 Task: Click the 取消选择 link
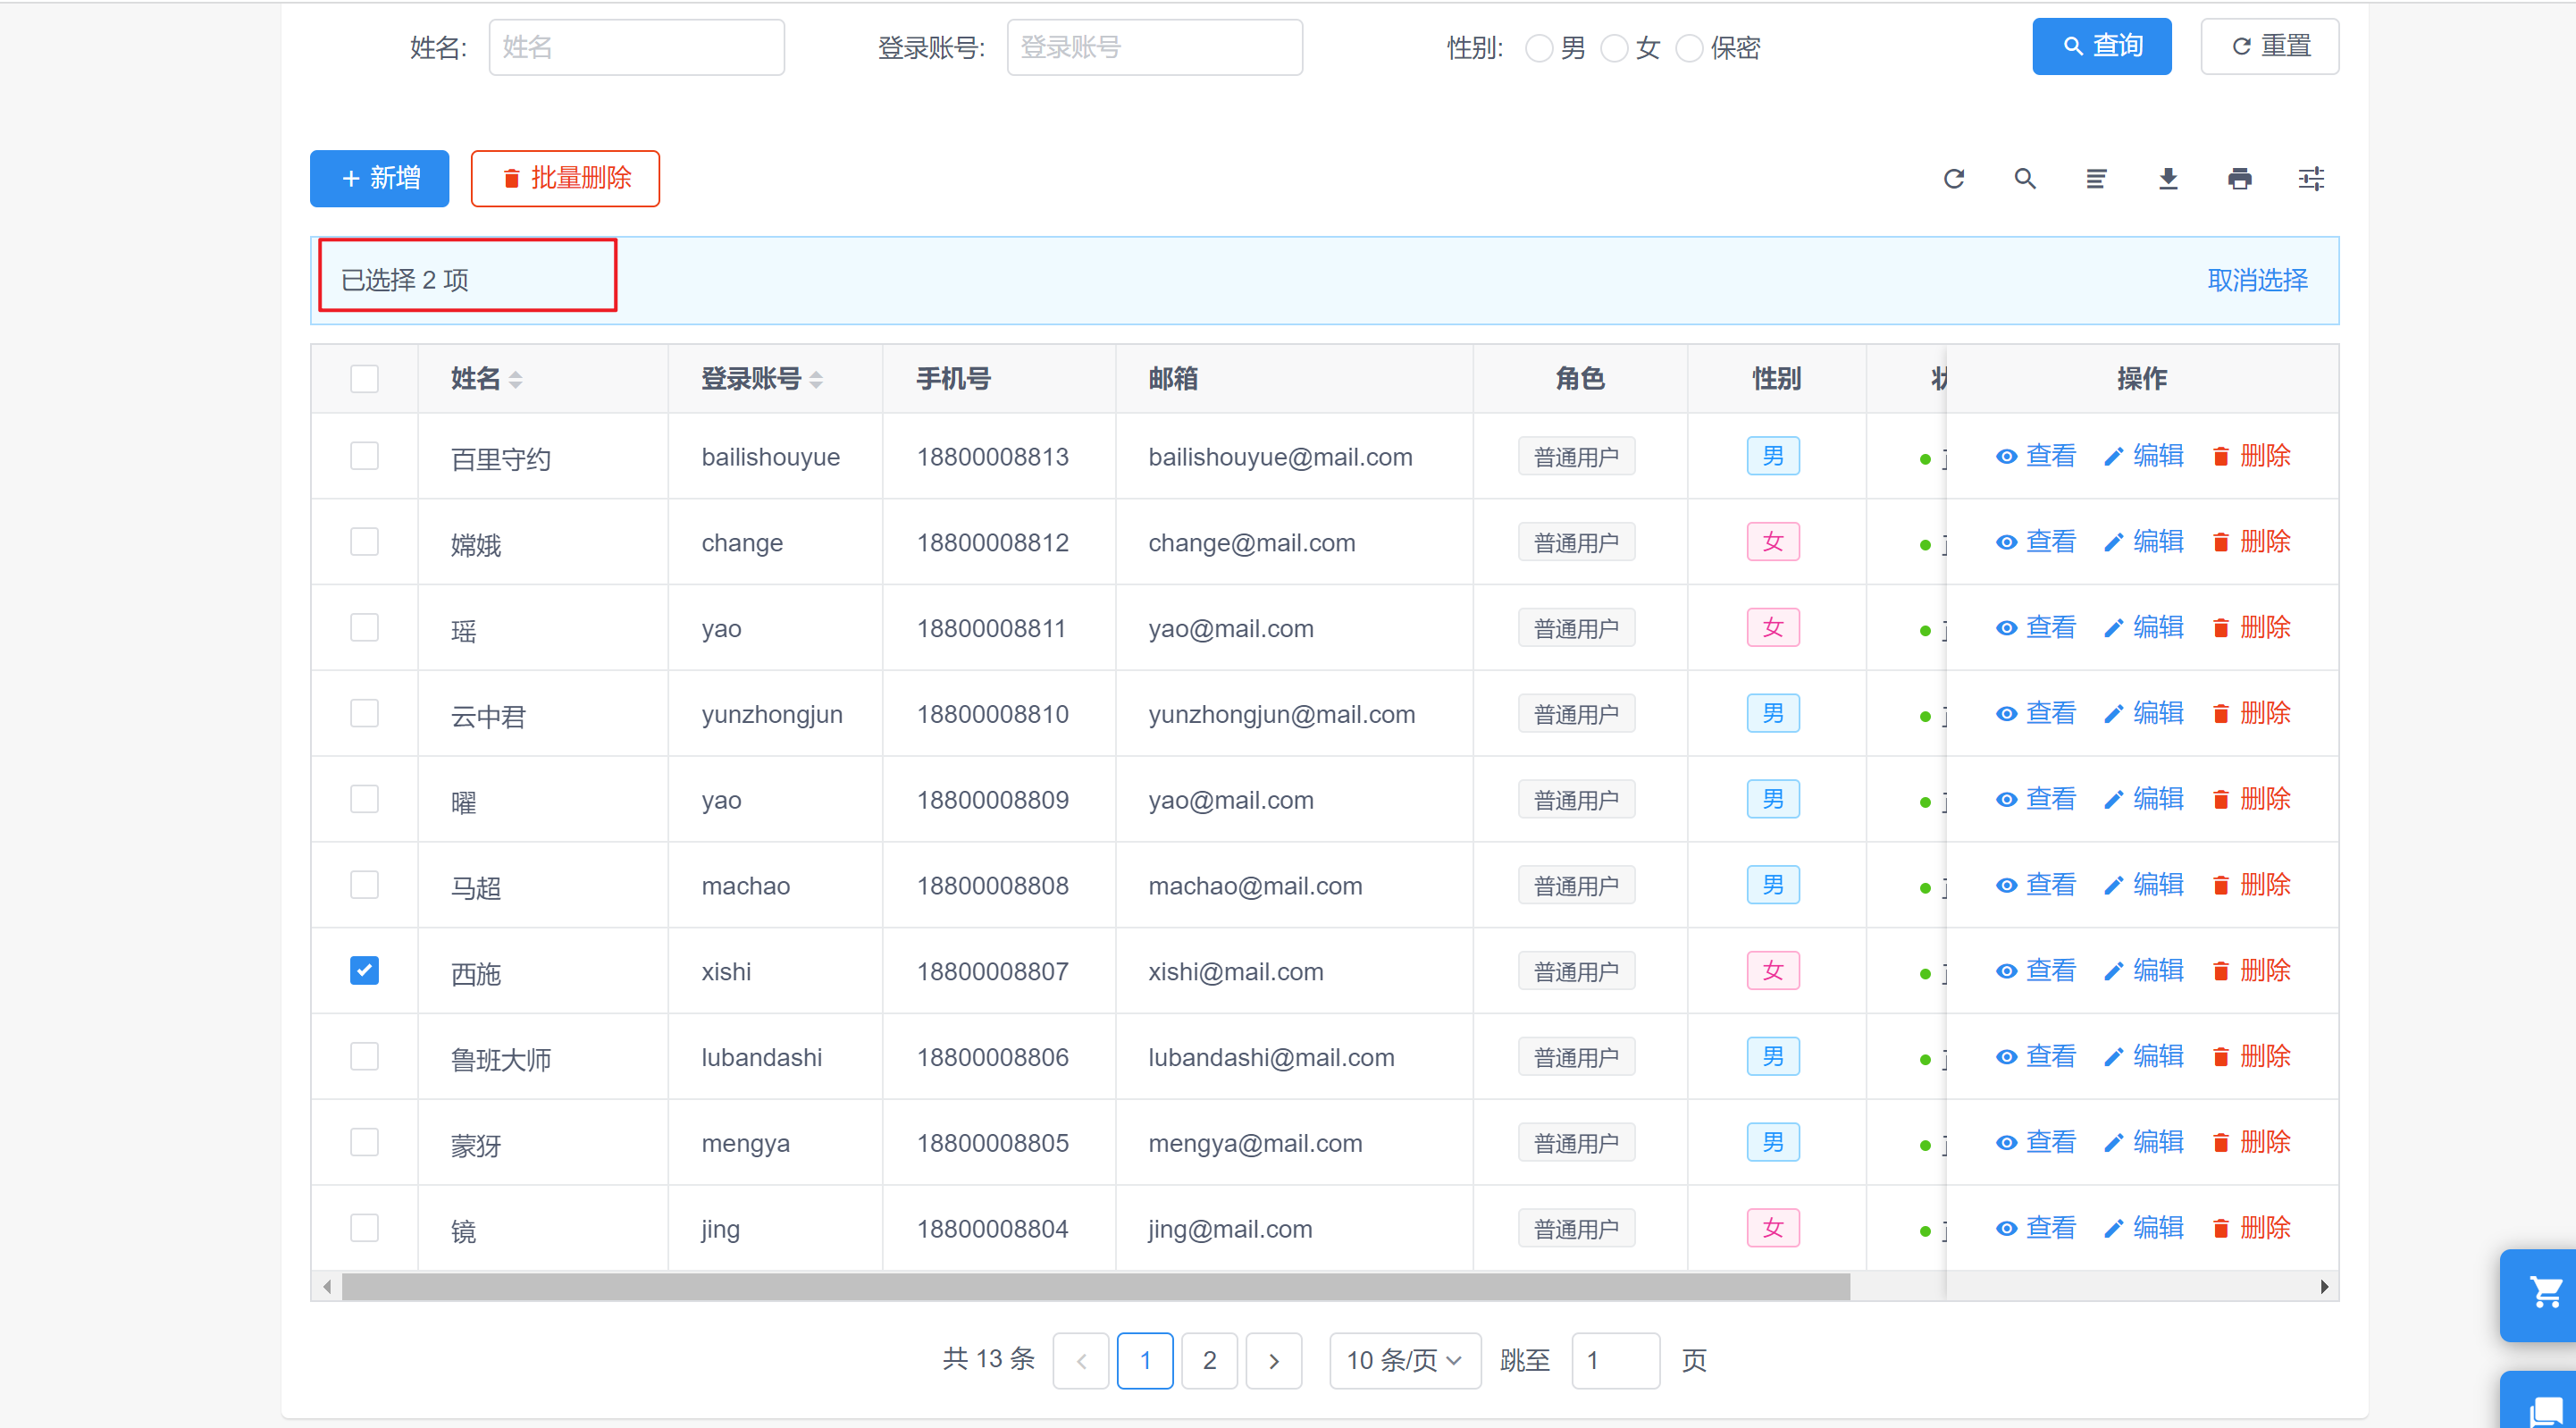(x=2257, y=280)
